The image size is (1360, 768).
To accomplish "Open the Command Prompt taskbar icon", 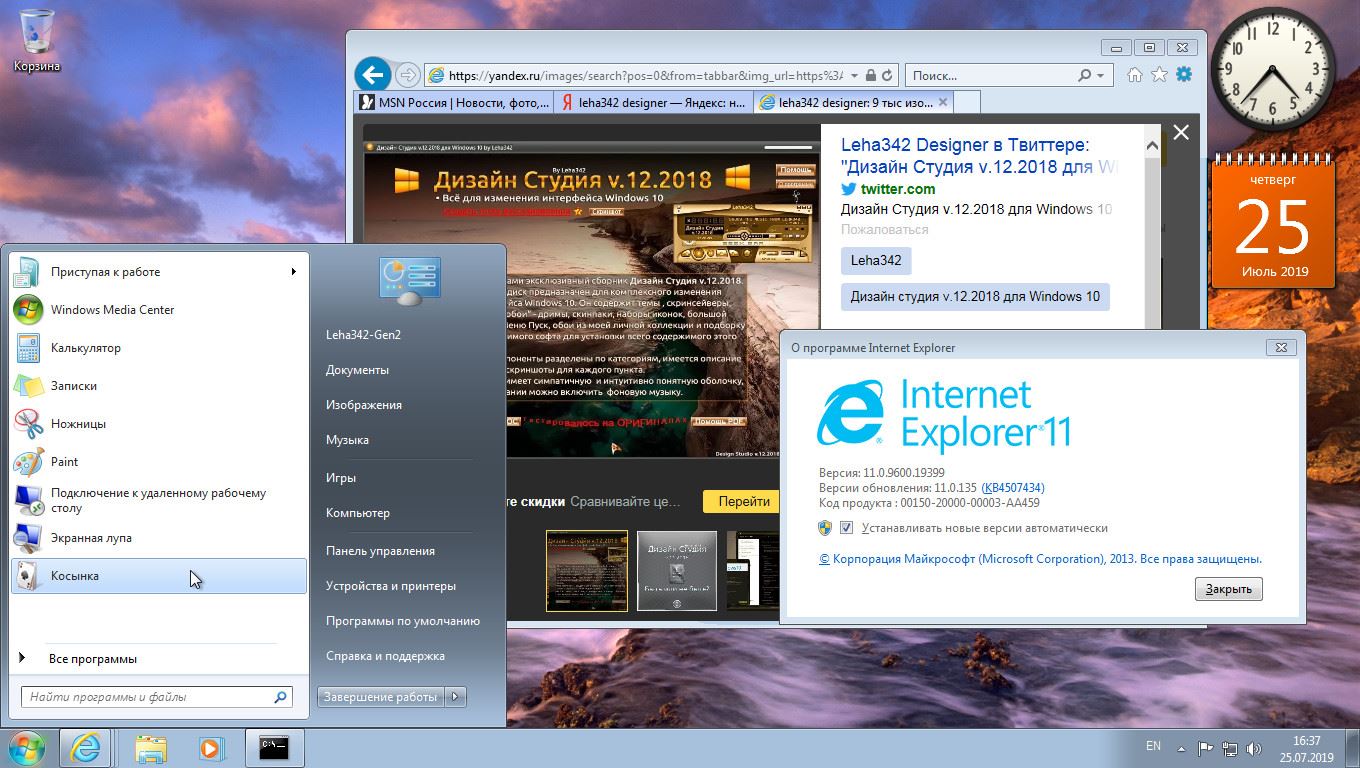I will tap(274, 748).
